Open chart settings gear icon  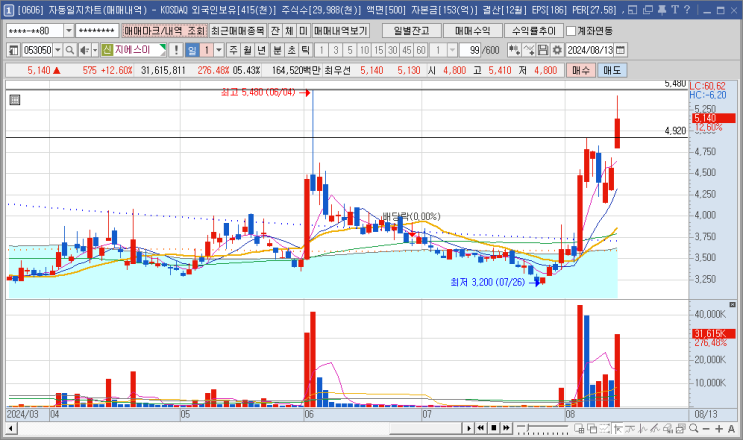[557, 50]
